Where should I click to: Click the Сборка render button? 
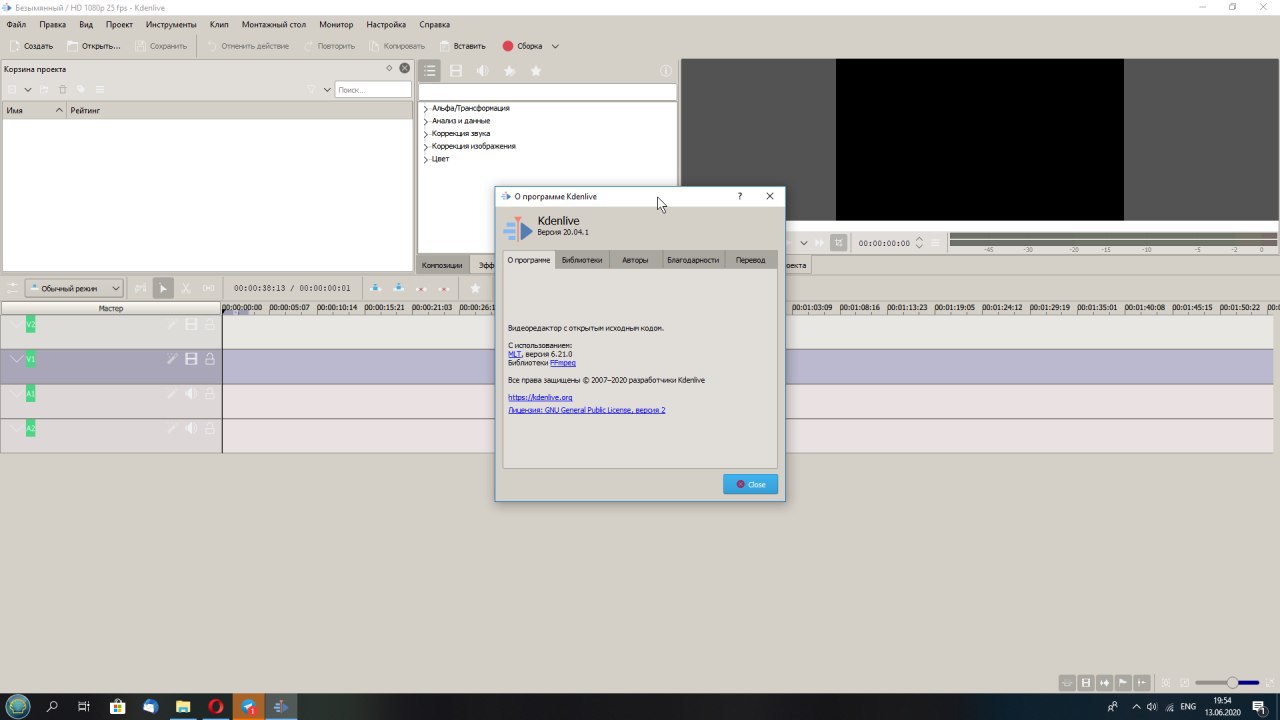tap(522, 46)
